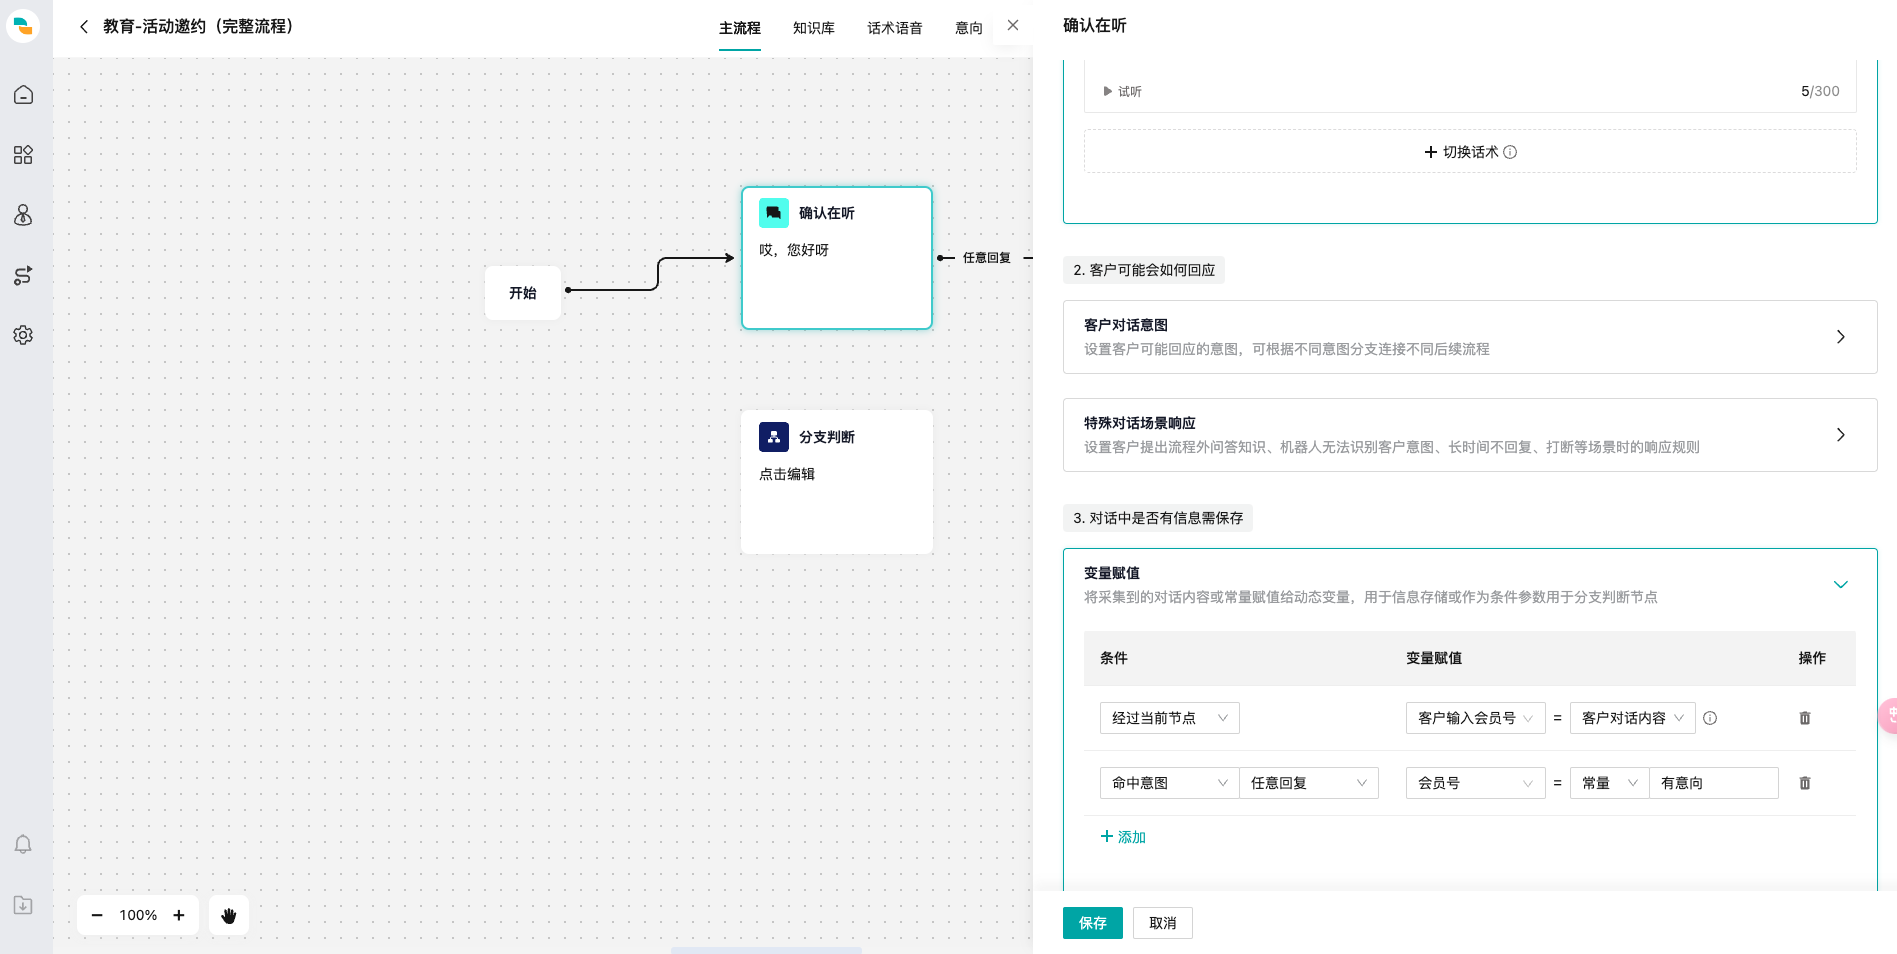The image size is (1897, 954).
Task: Select the 分支判断 node on canvas
Action: click(x=837, y=482)
